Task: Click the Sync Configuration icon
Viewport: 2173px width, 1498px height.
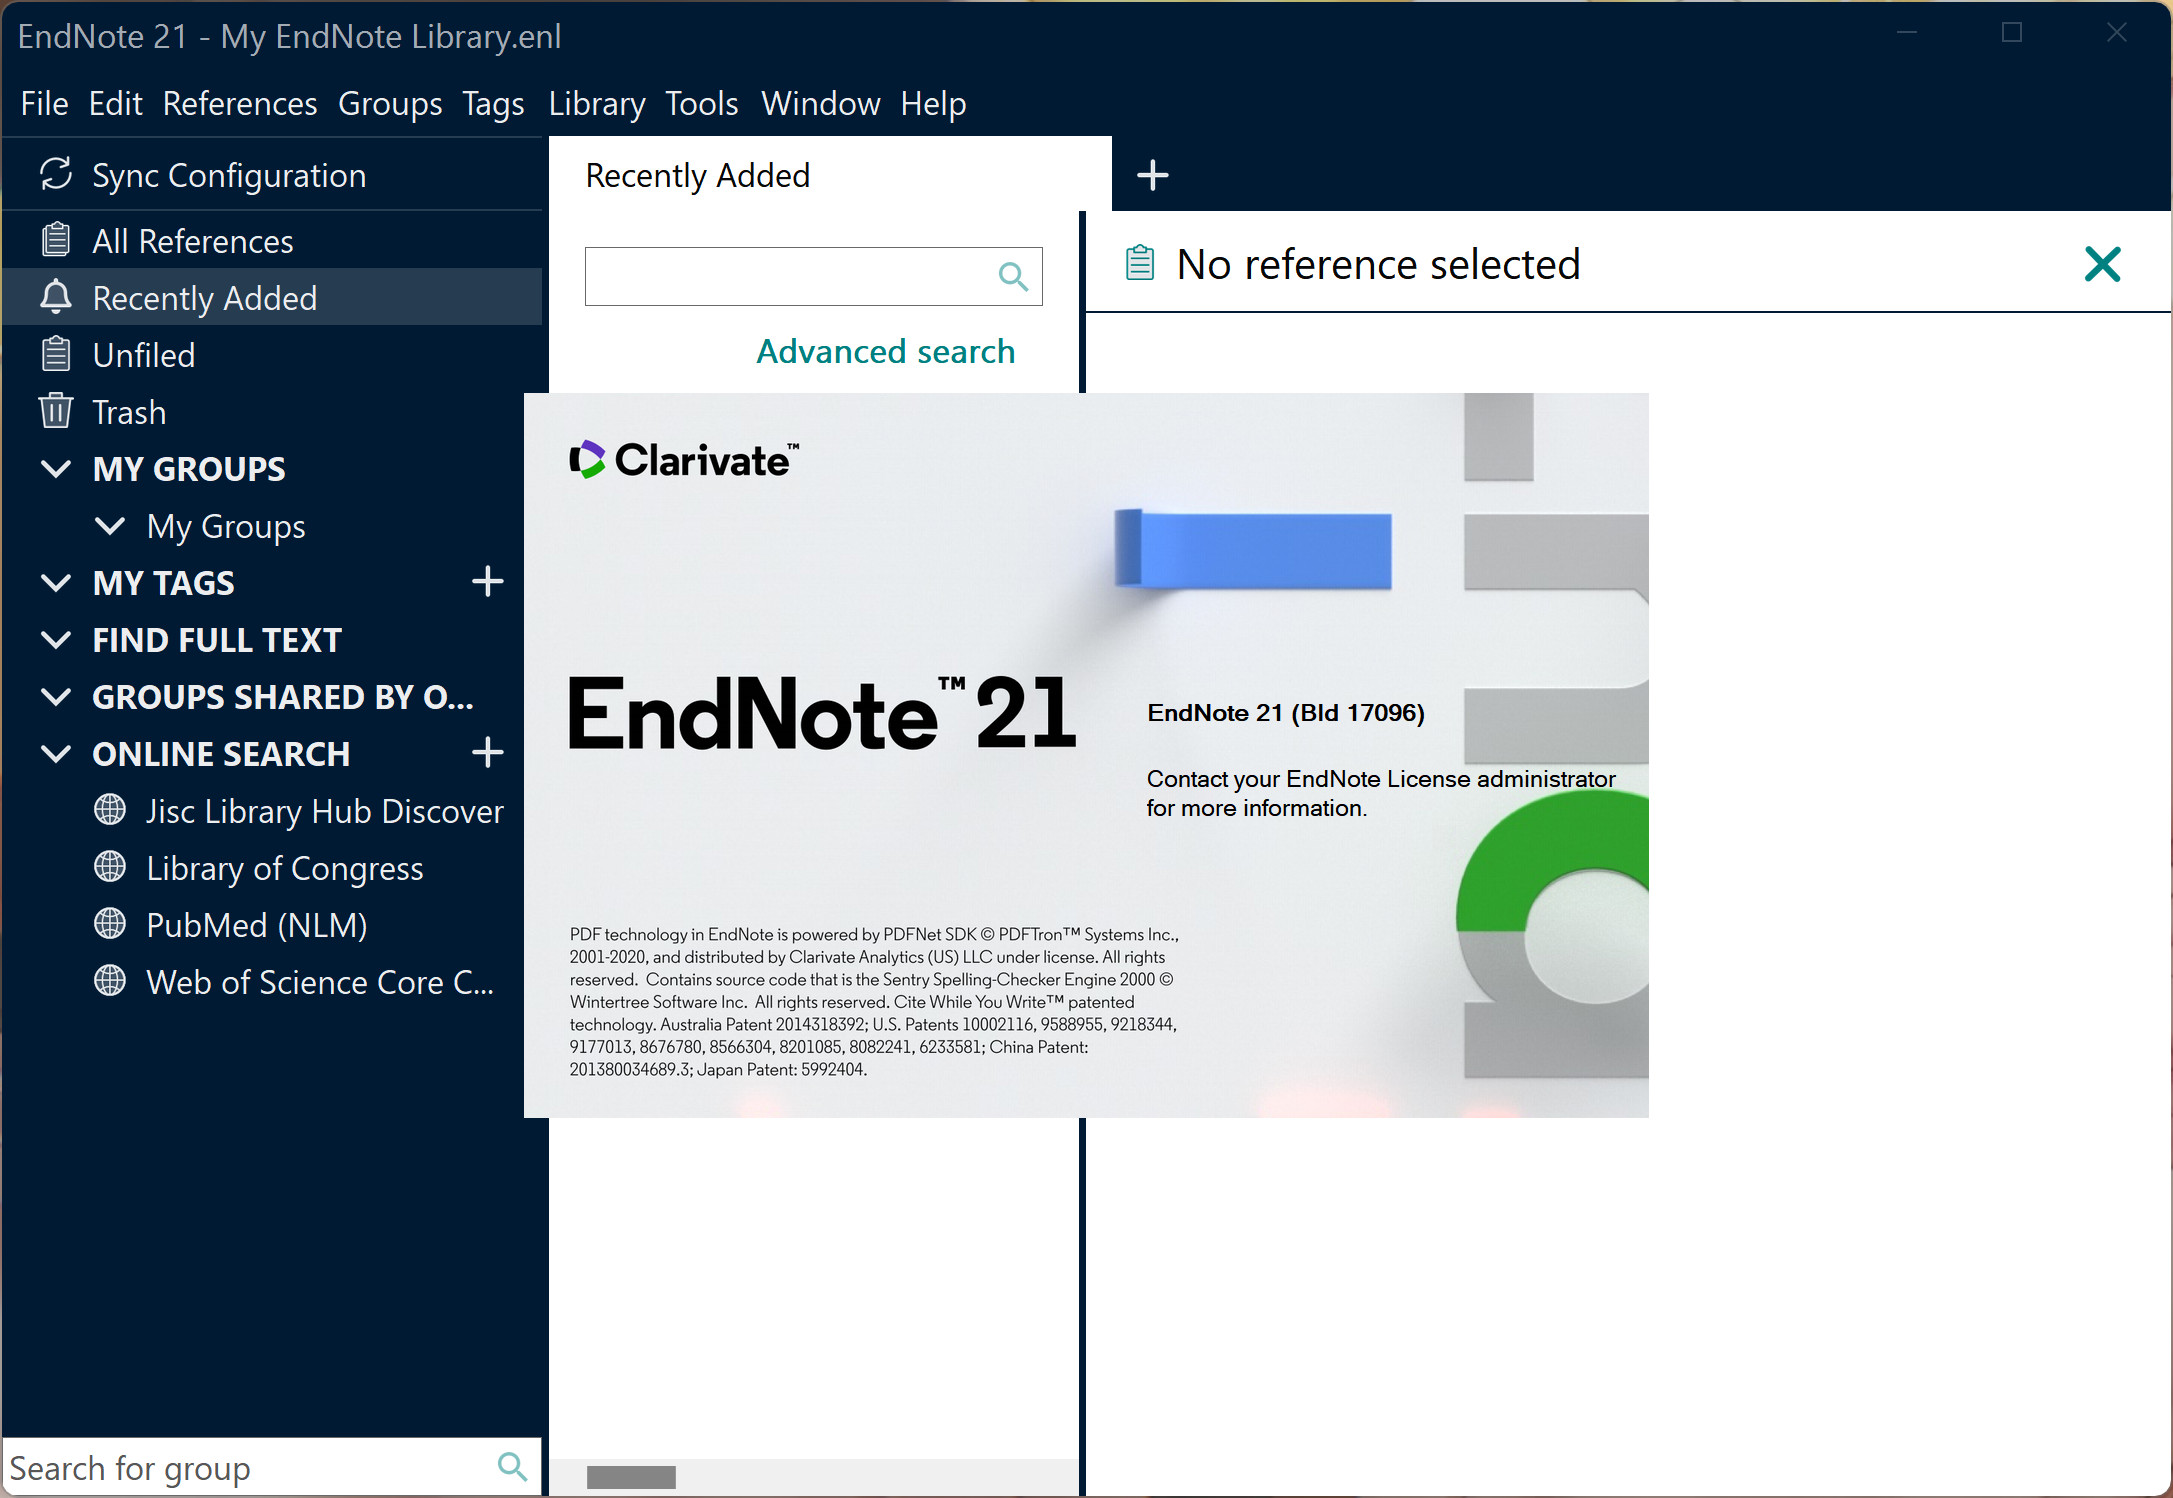Action: point(56,175)
